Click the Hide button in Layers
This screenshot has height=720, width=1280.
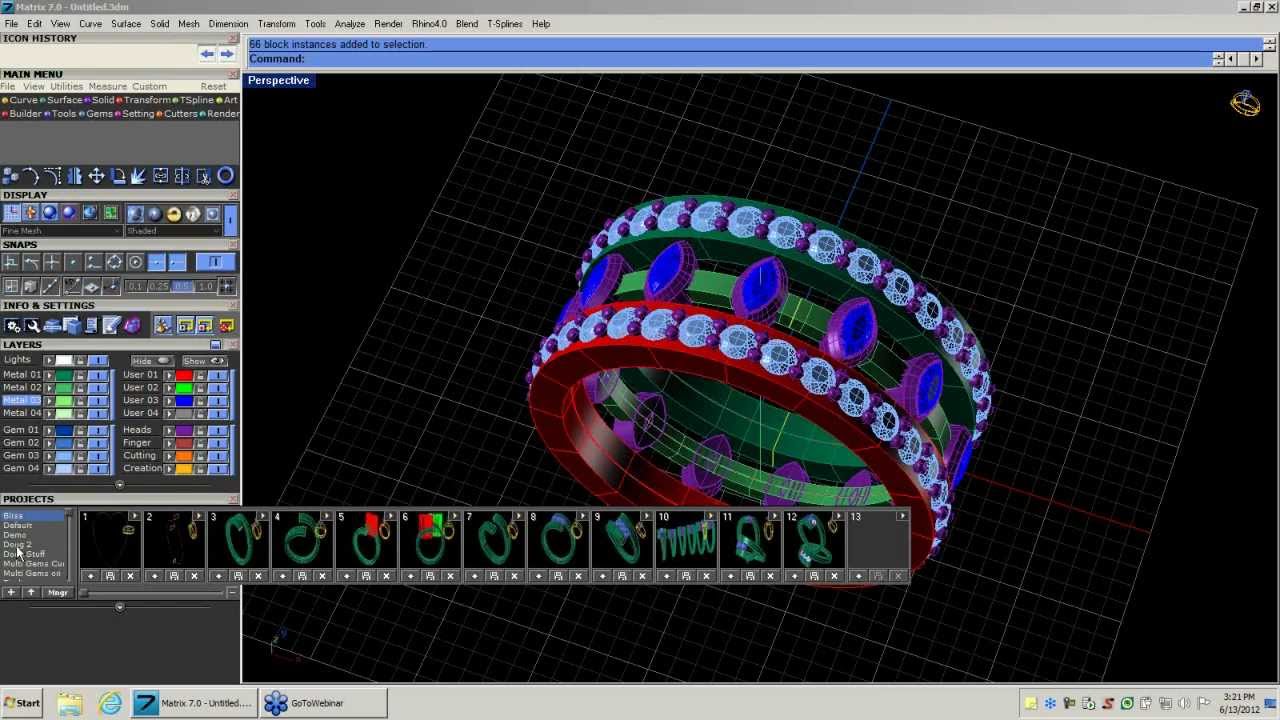click(x=152, y=361)
